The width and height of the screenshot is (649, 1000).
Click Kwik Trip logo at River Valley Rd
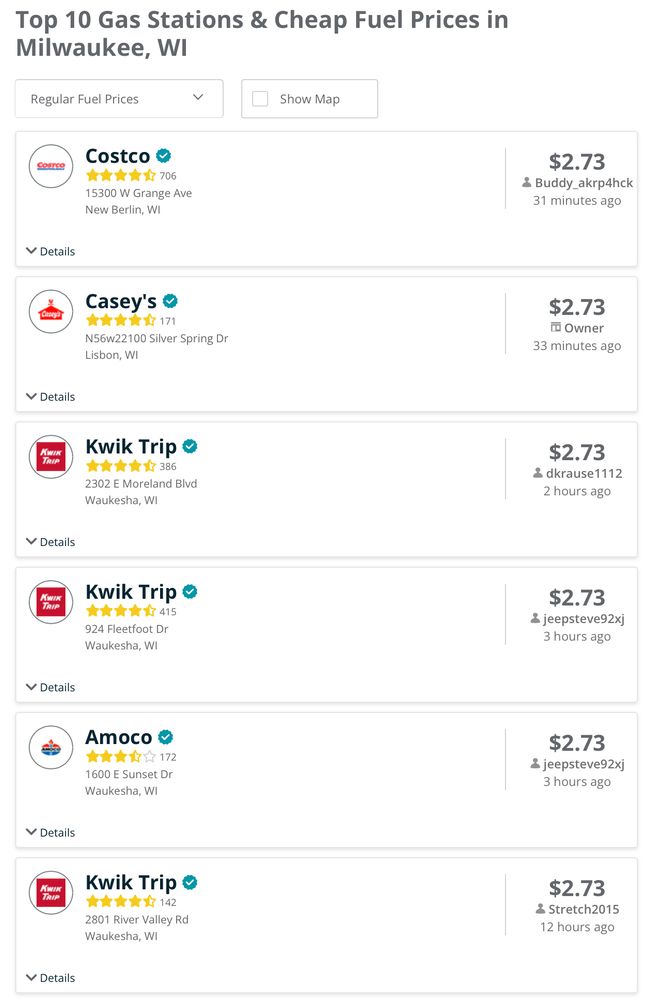tap(51, 893)
